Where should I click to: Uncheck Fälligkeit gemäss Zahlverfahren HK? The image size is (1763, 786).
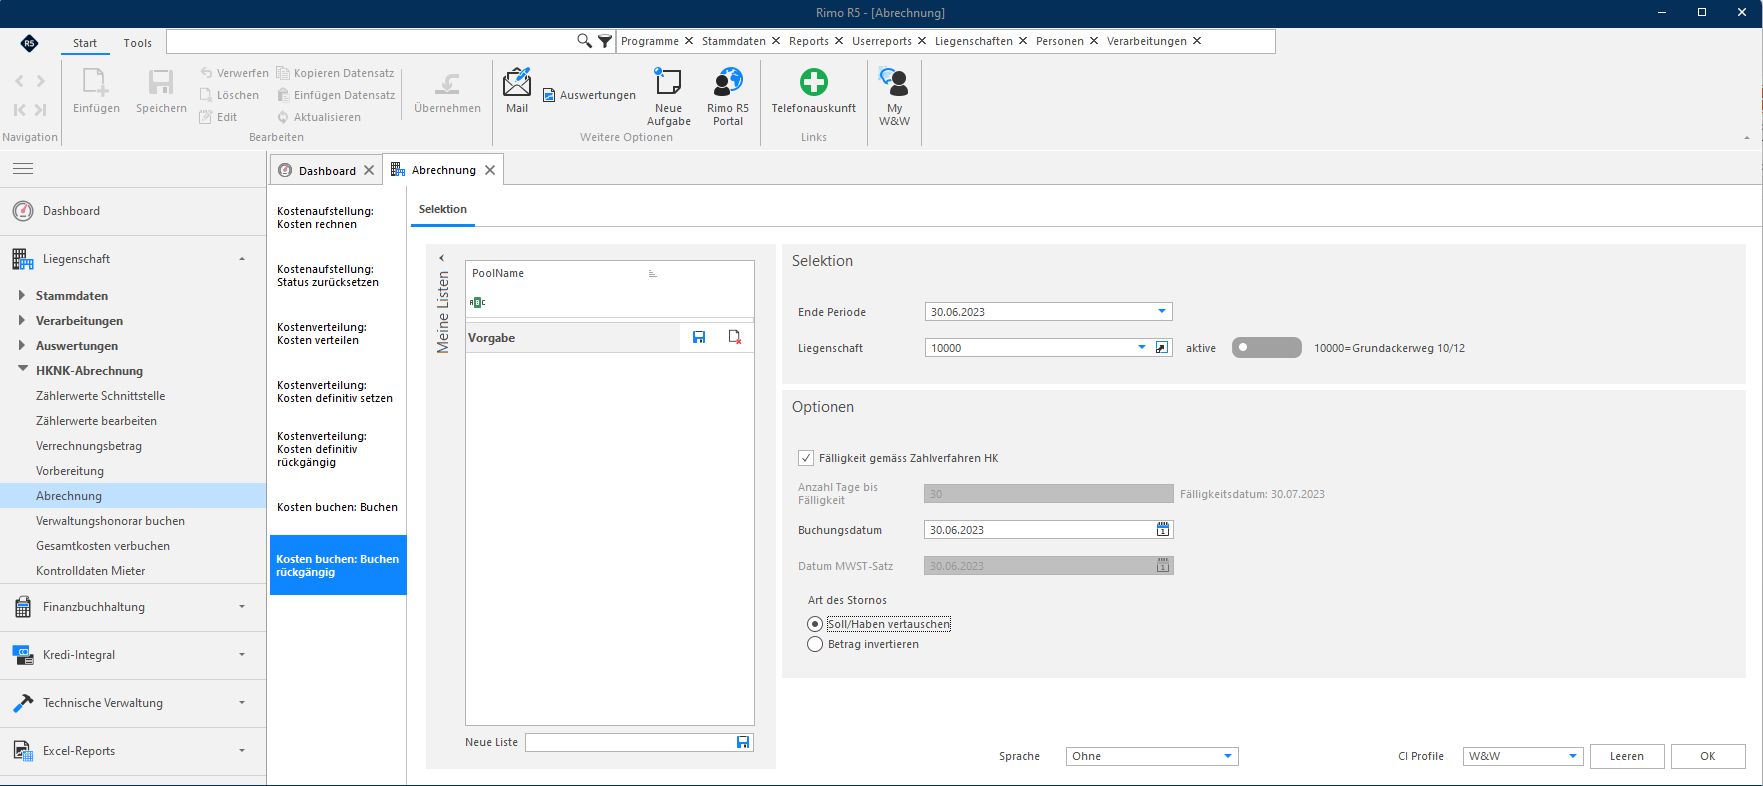[806, 458]
